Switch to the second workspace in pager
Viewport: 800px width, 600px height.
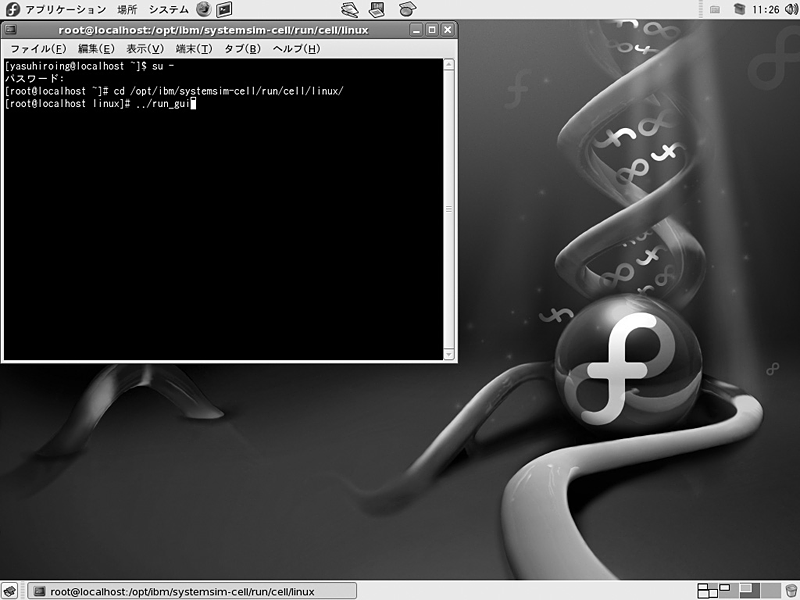(x=728, y=591)
